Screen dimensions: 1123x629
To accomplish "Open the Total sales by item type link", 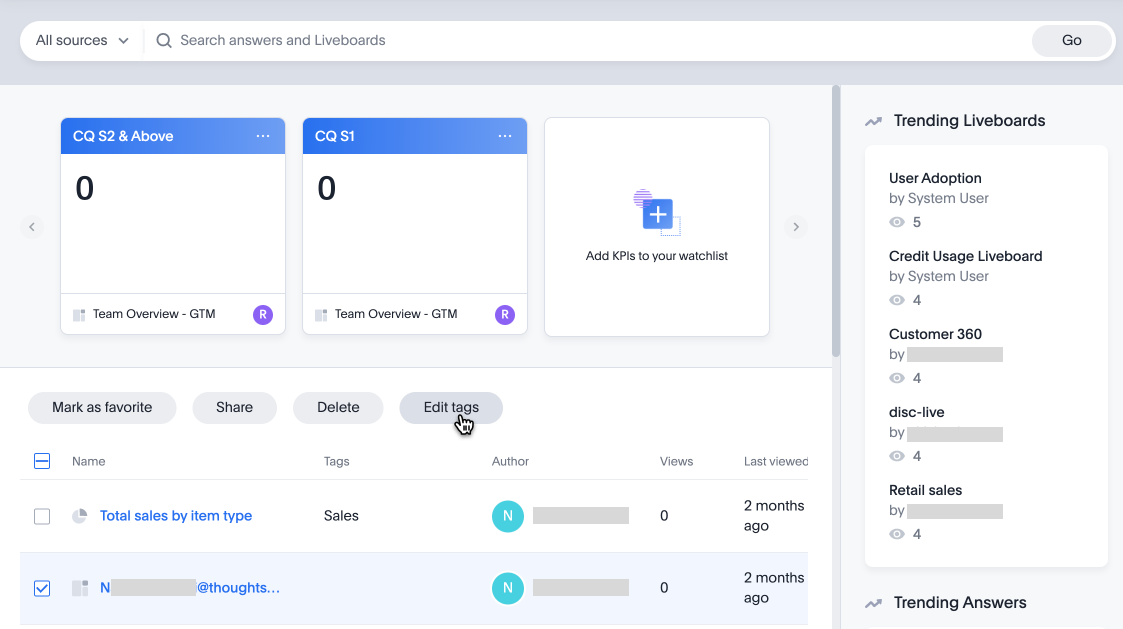I will (176, 516).
